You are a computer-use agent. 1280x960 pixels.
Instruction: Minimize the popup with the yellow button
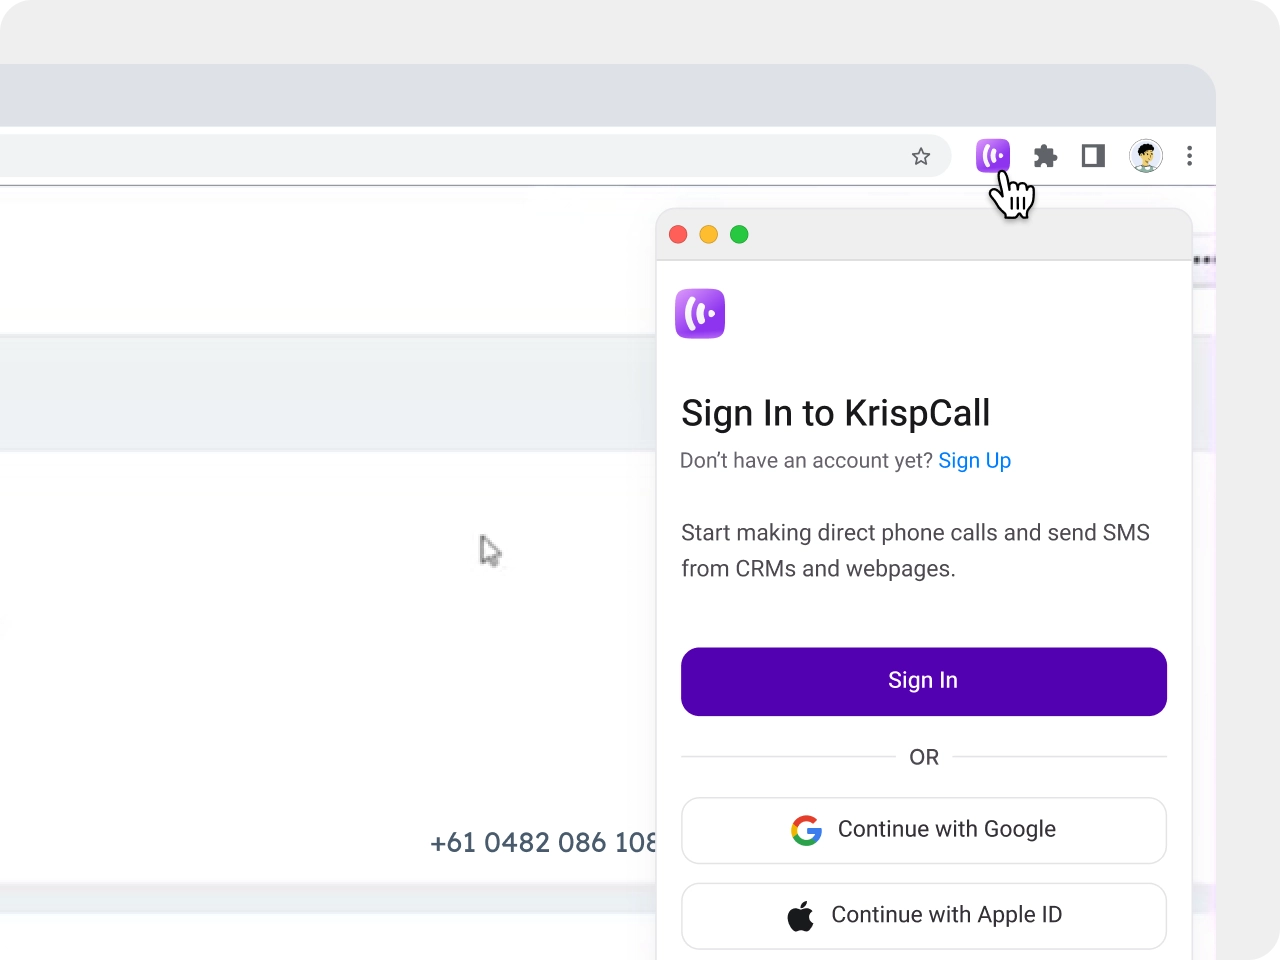tap(709, 234)
